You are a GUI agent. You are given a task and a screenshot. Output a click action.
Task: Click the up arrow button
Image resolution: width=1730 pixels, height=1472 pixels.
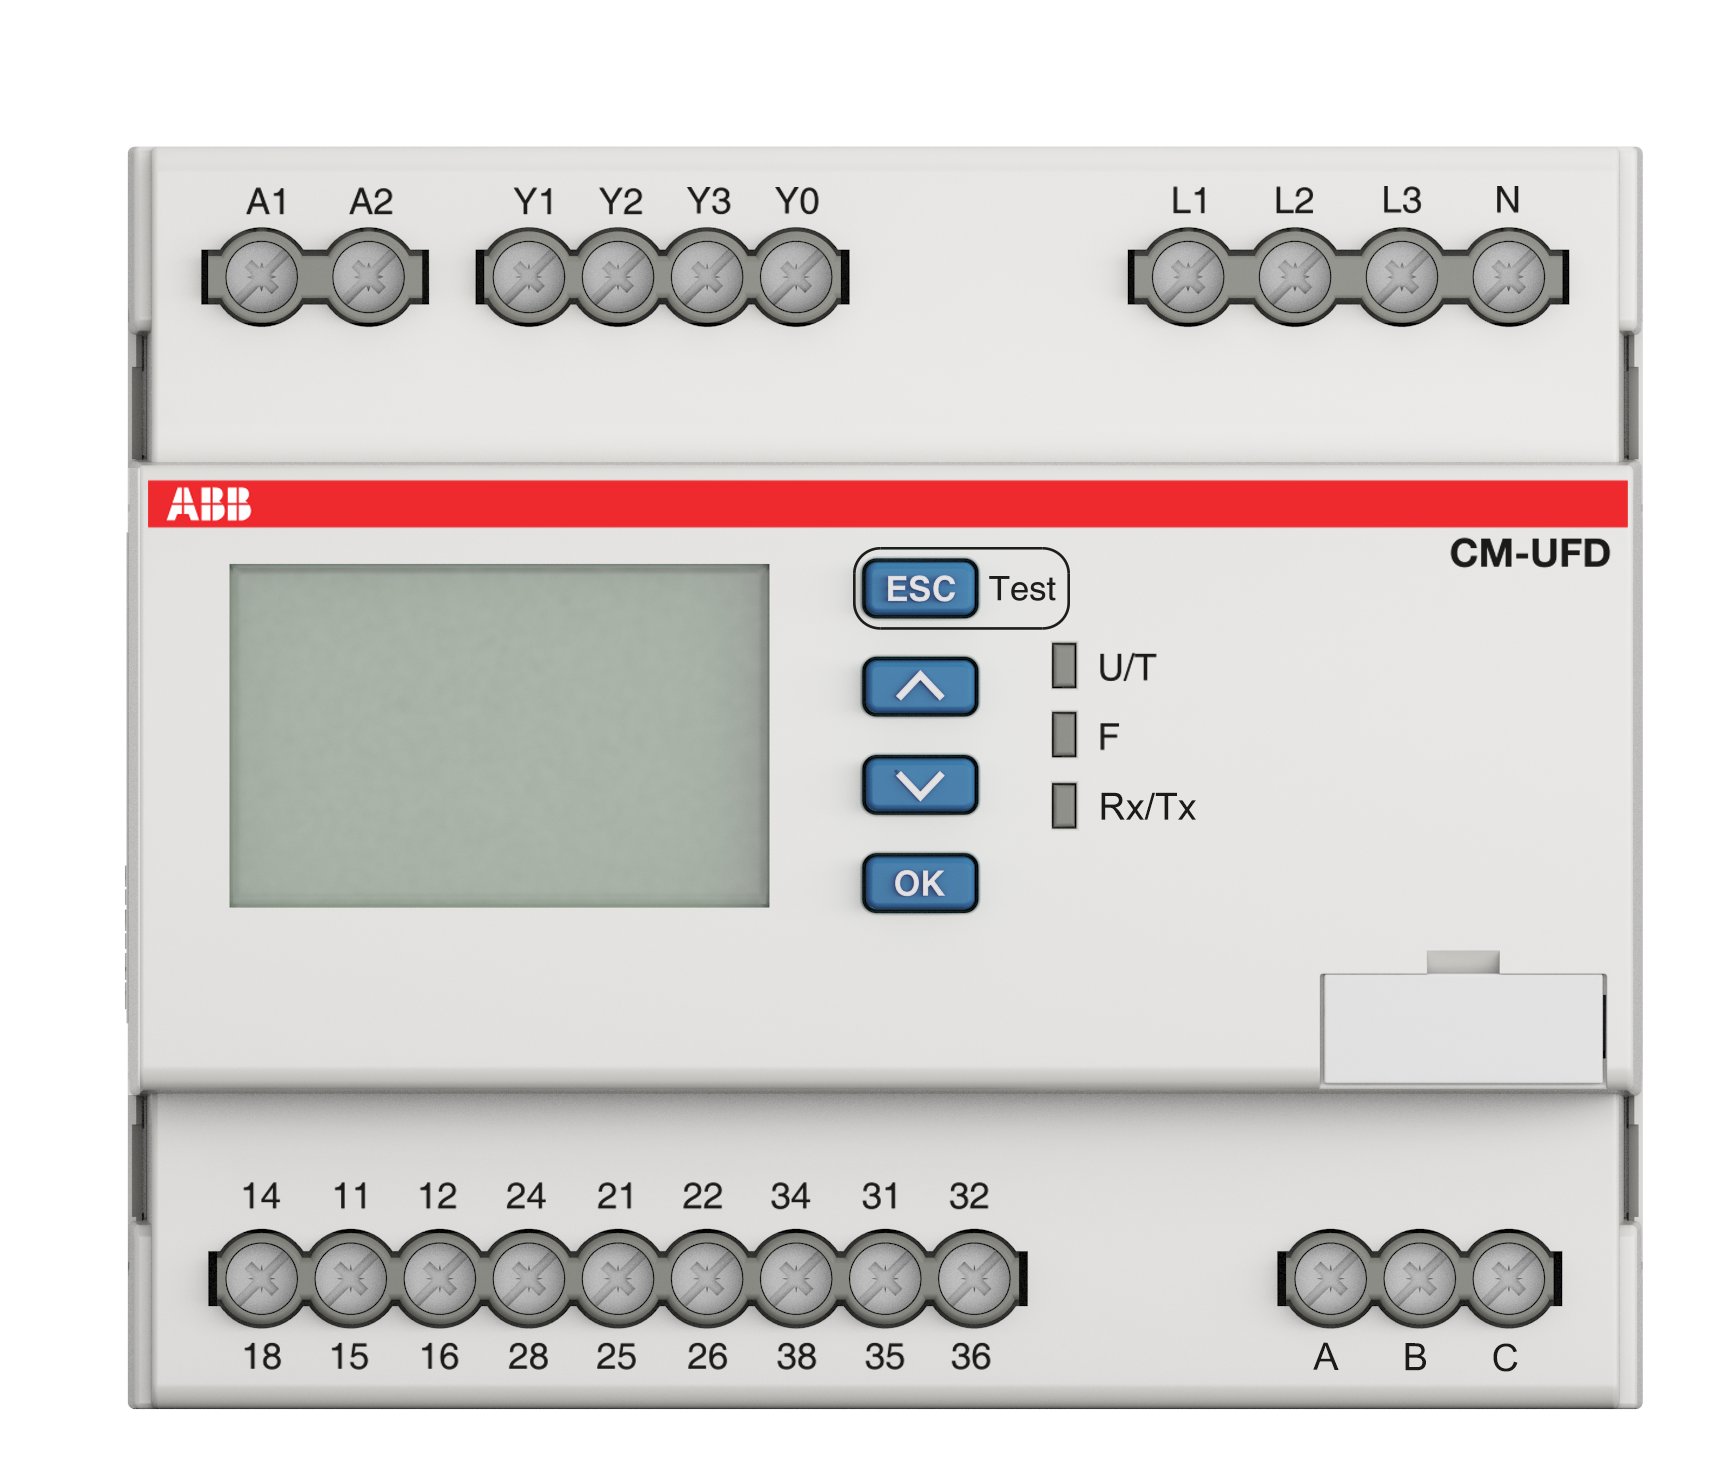(920, 687)
